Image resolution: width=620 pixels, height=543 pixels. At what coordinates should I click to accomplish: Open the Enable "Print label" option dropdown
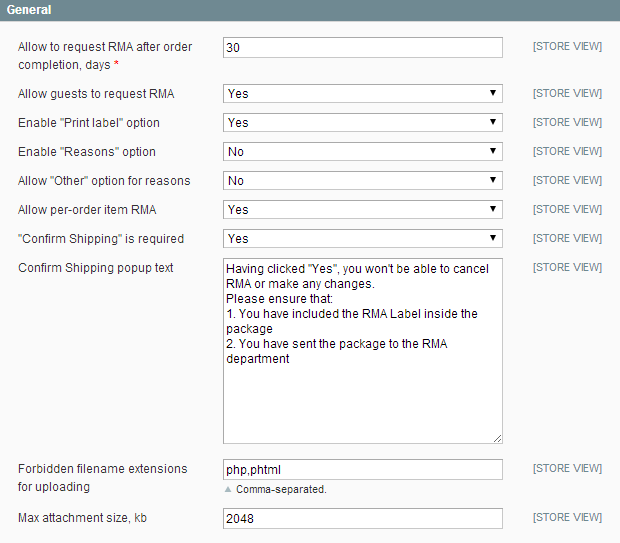(x=363, y=123)
